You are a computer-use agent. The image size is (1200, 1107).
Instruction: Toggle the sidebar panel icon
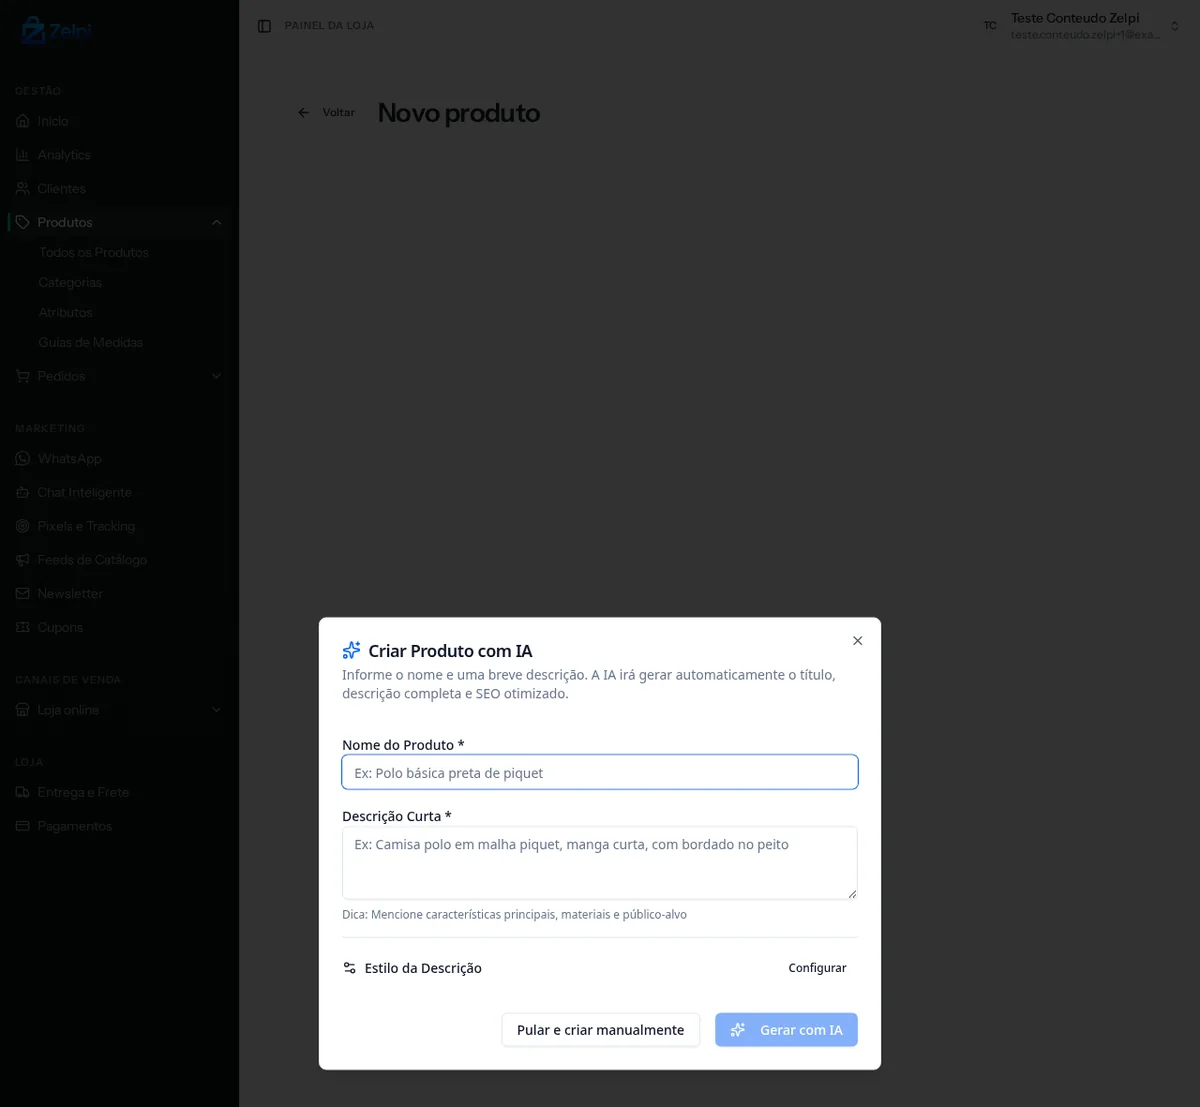(x=264, y=26)
